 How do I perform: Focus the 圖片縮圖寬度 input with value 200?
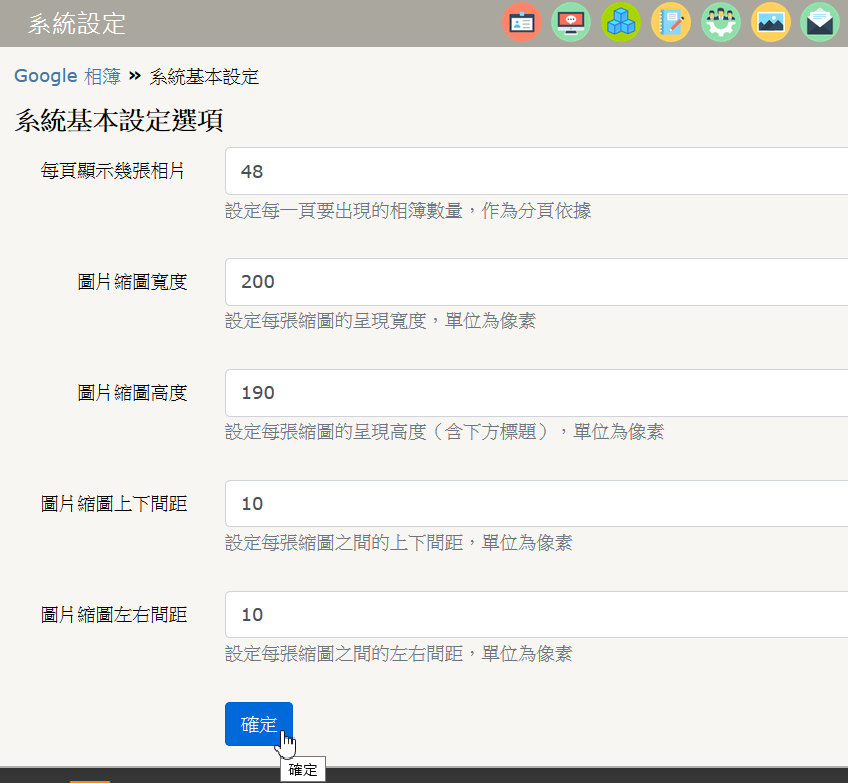[x=536, y=282]
